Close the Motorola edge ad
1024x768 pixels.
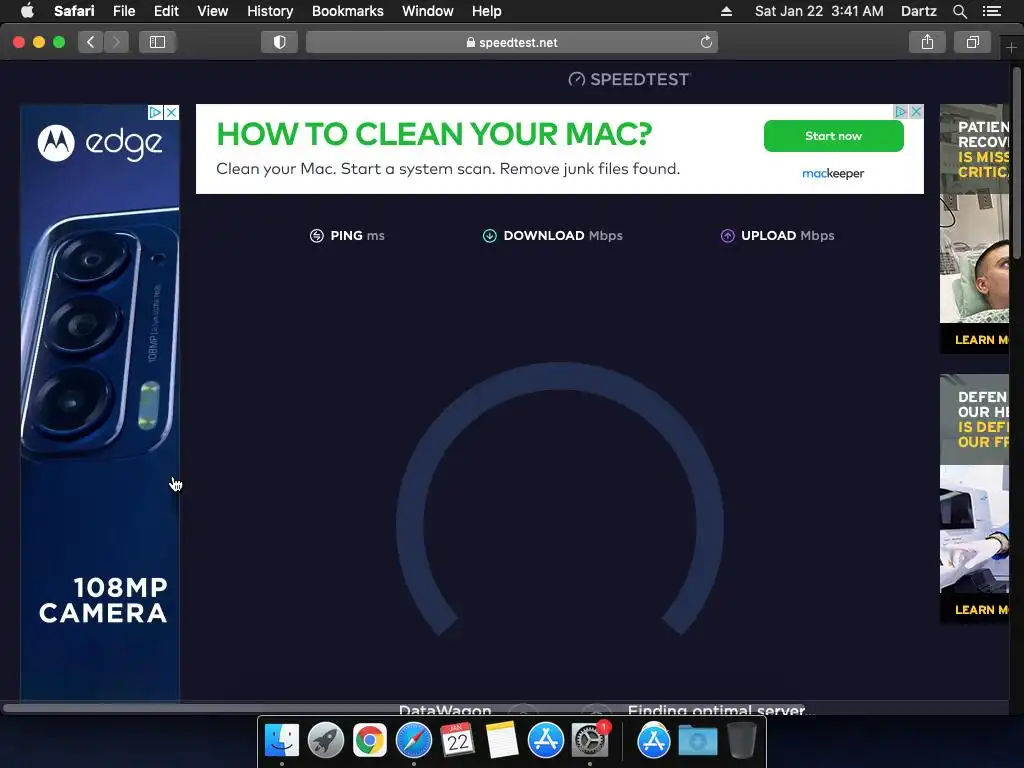click(171, 112)
